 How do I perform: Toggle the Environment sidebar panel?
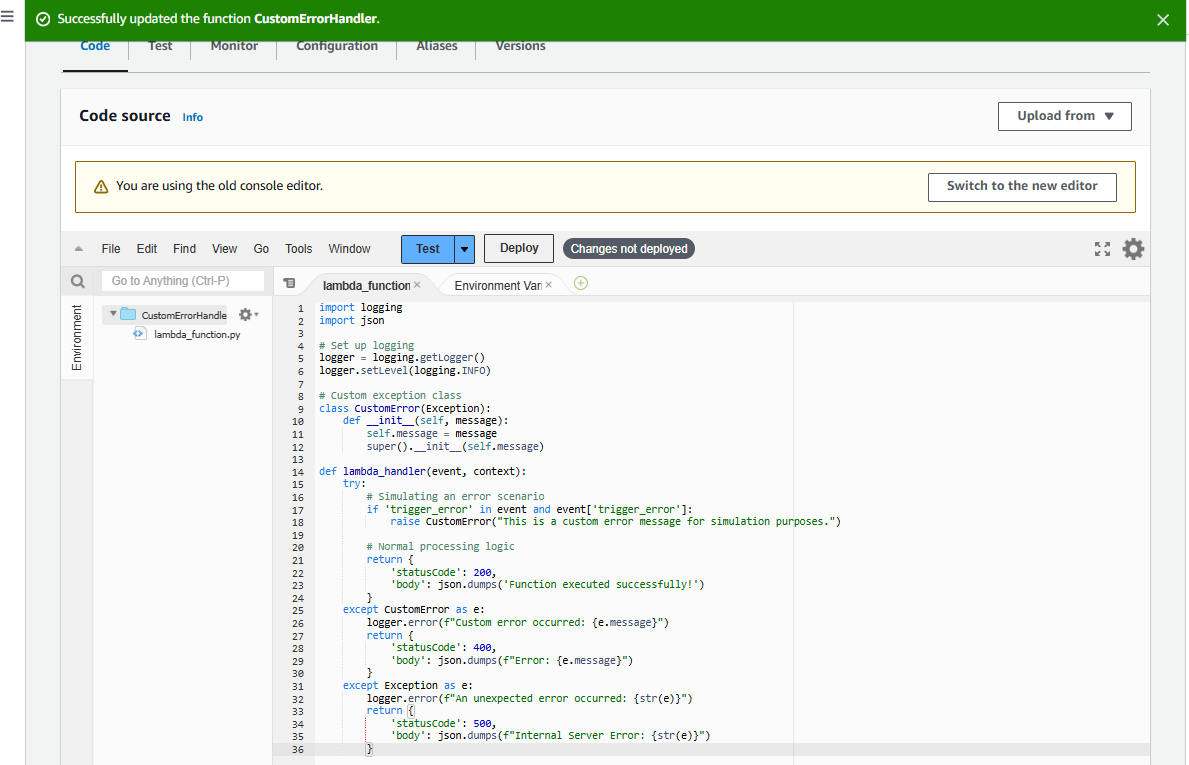point(78,335)
